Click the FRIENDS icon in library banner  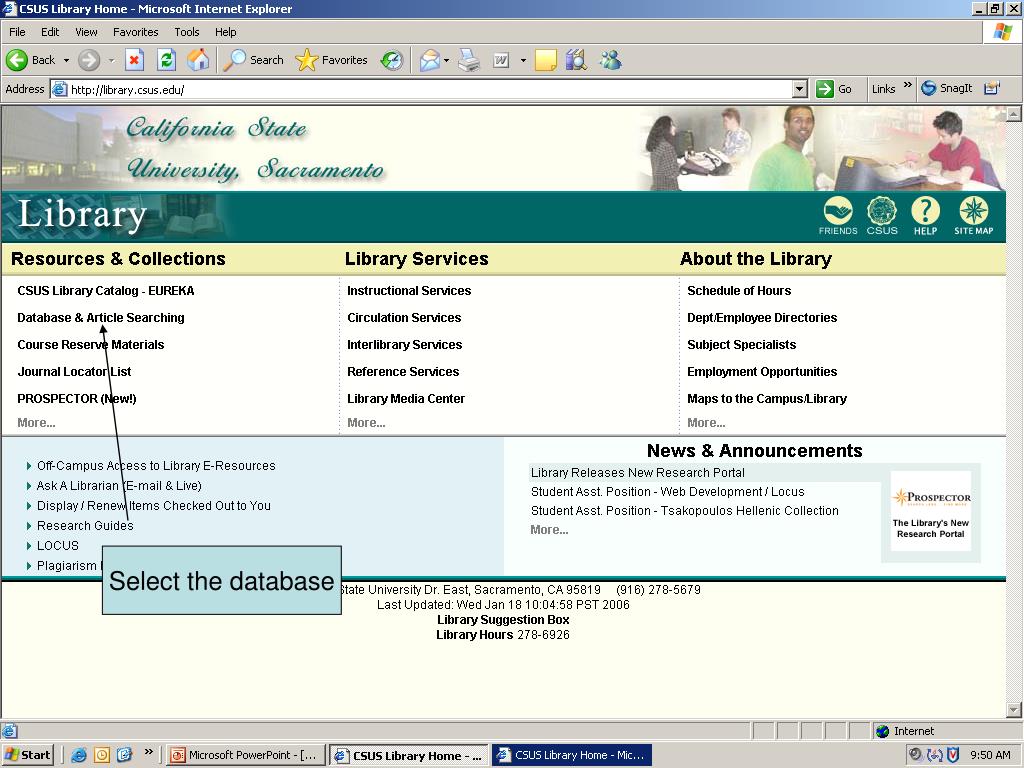(838, 216)
